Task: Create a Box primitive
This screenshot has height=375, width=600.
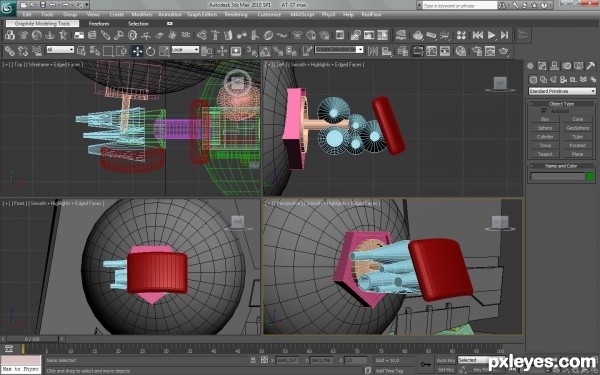Action: [545, 119]
